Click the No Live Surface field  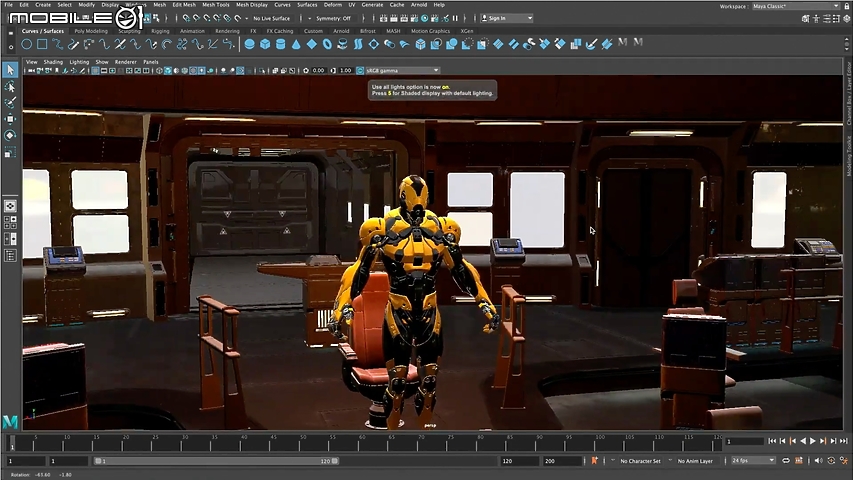click(271, 19)
